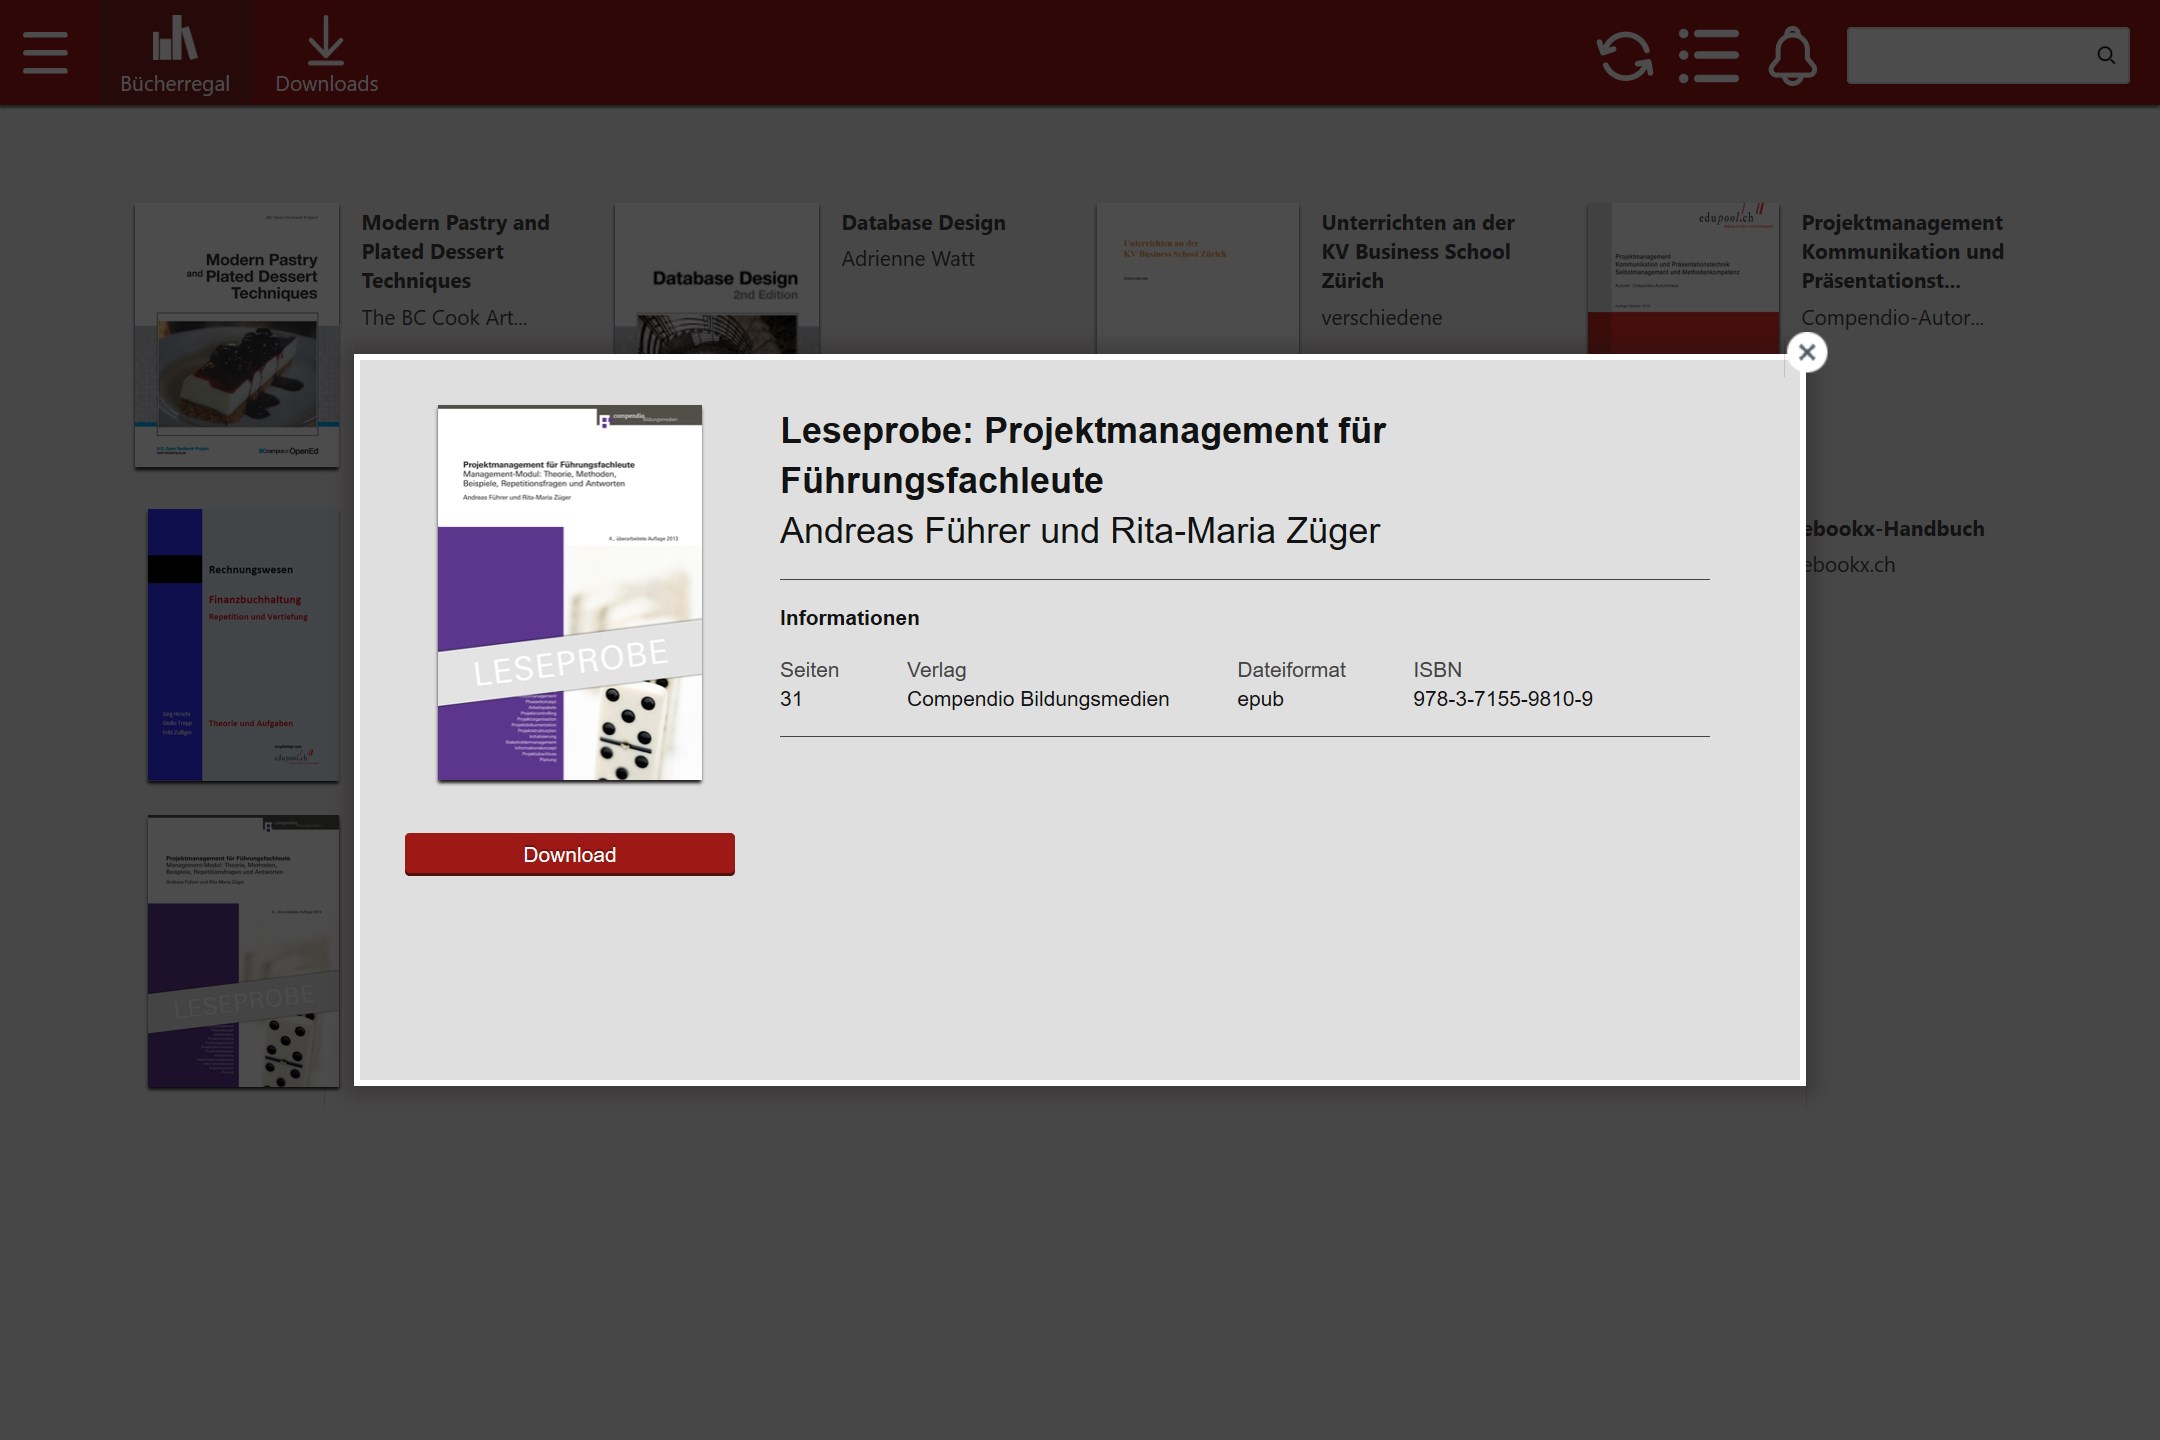This screenshot has height=1440, width=2160.
Task: Click Projektmanagement Kommunikation book title
Action: [1901, 251]
